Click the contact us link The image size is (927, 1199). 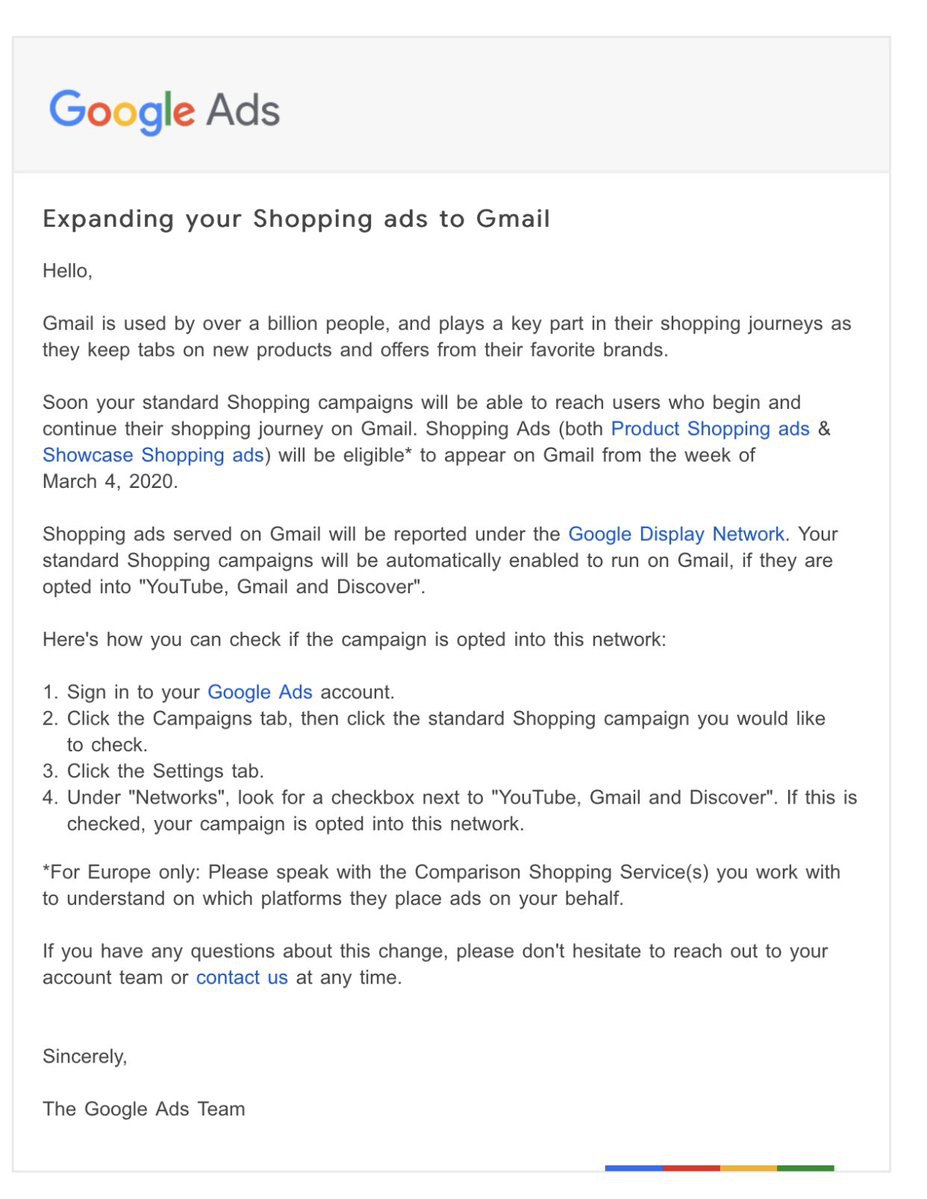[242, 978]
